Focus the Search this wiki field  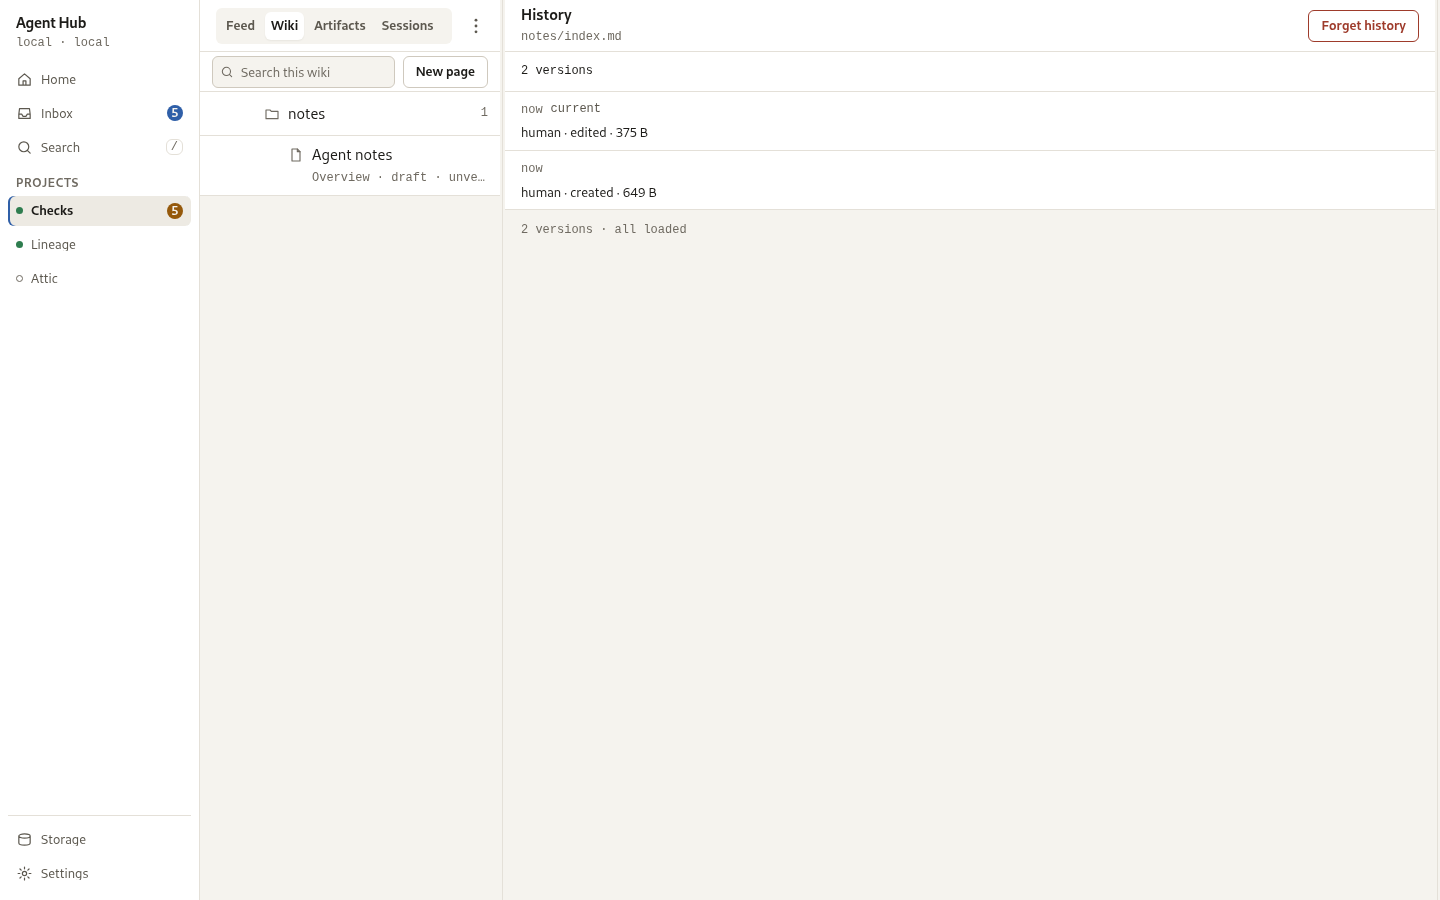(303, 72)
